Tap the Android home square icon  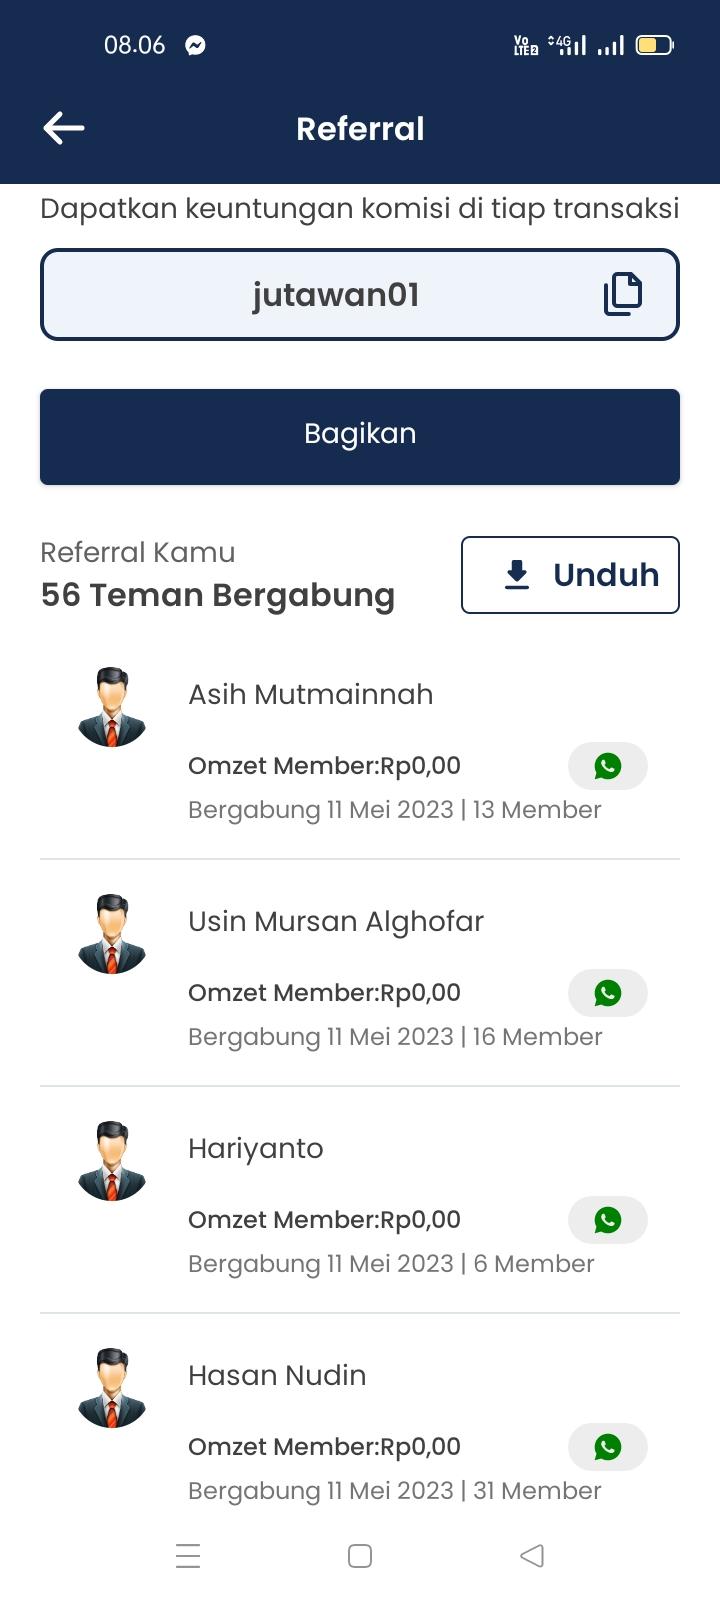click(x=360, y=1556)
